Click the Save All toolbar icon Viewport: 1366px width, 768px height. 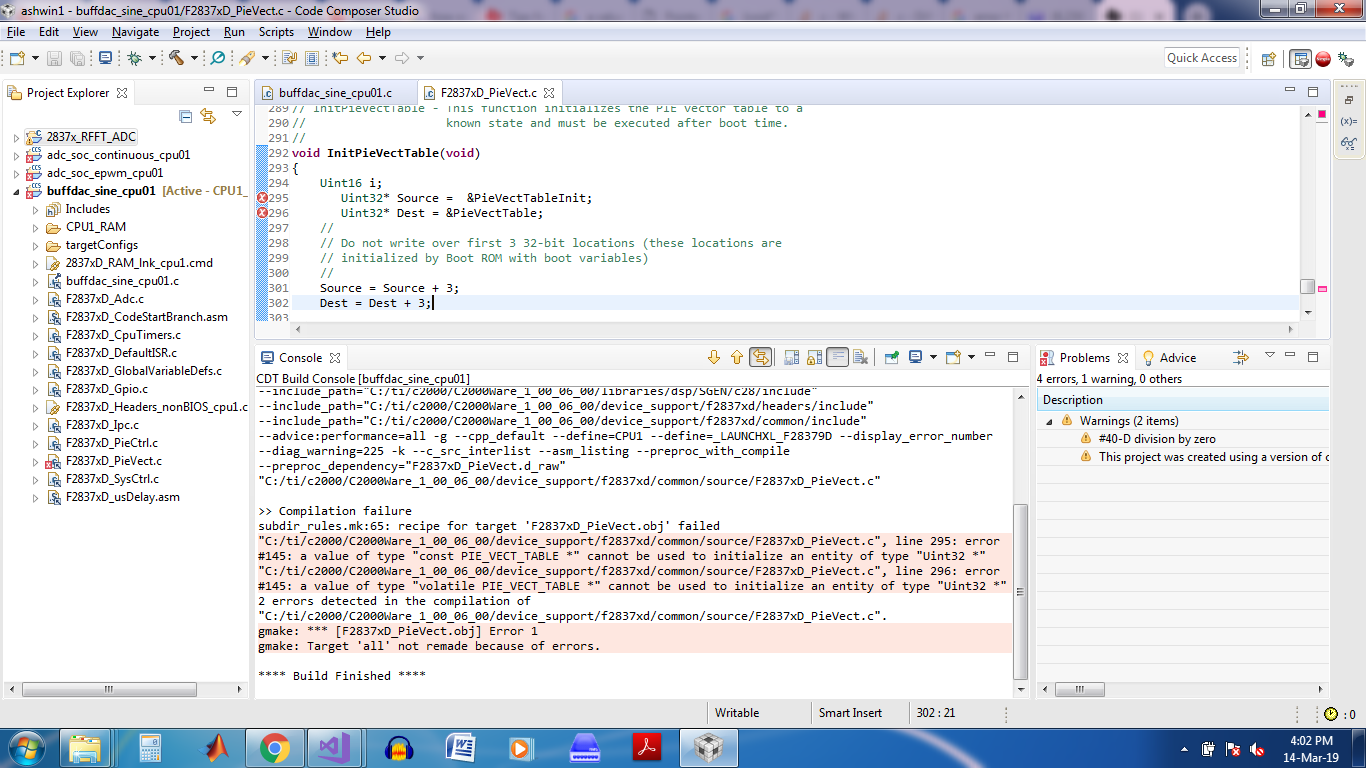tap(77, 58)
